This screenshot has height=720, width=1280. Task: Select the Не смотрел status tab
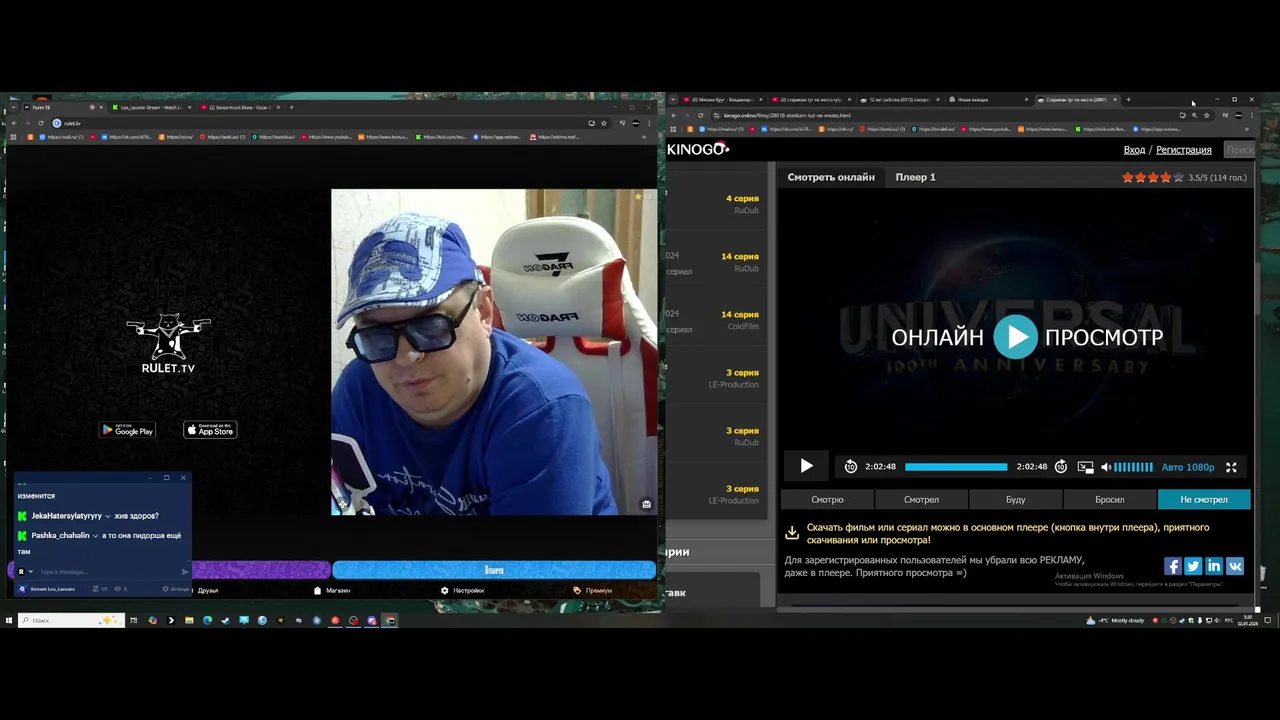(x=1204, y=499)
